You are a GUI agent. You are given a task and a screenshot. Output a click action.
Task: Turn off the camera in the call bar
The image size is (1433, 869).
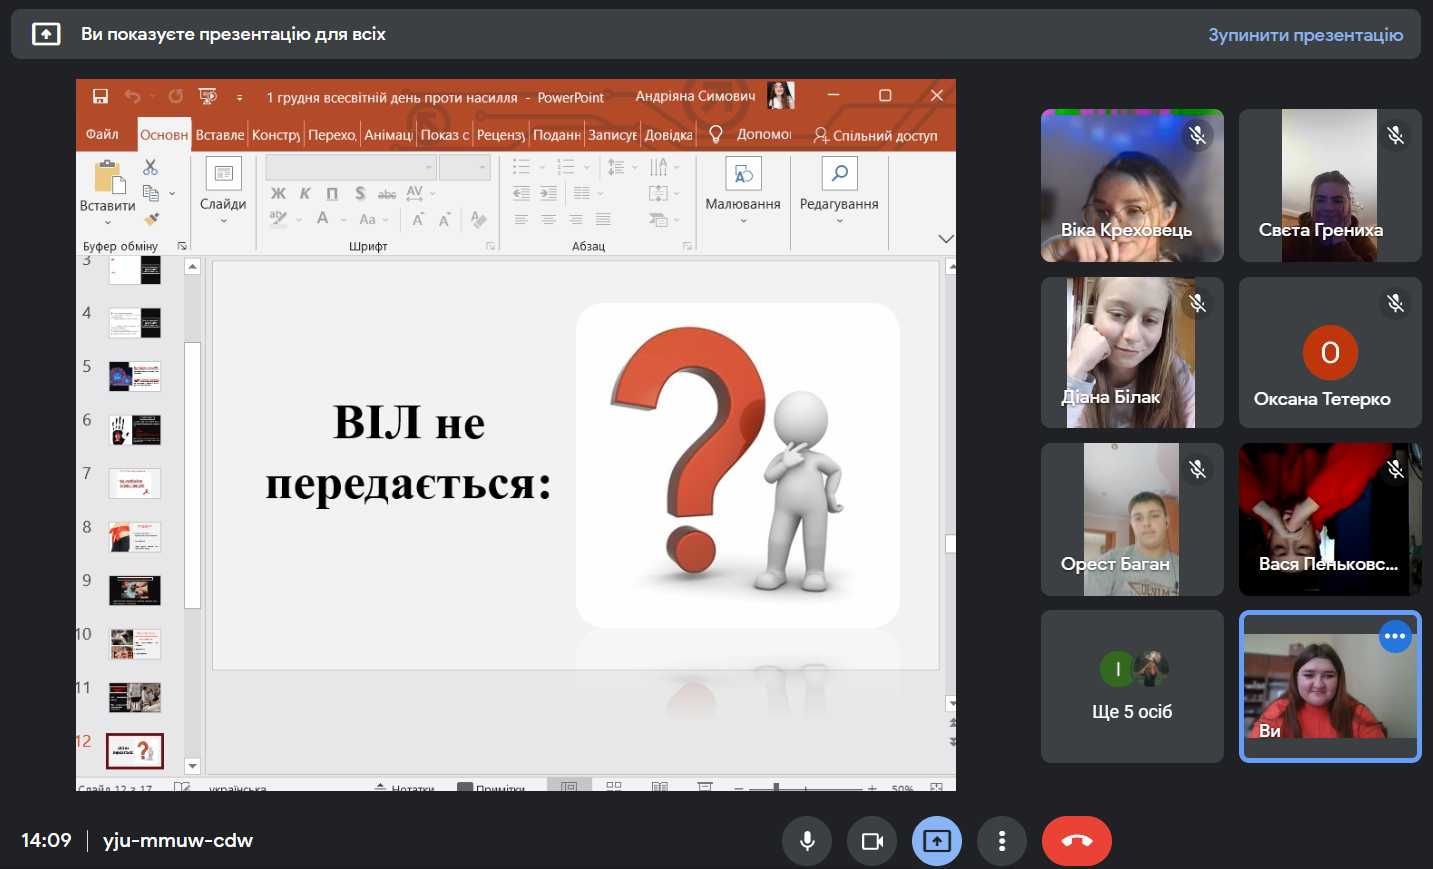point(872,841)
